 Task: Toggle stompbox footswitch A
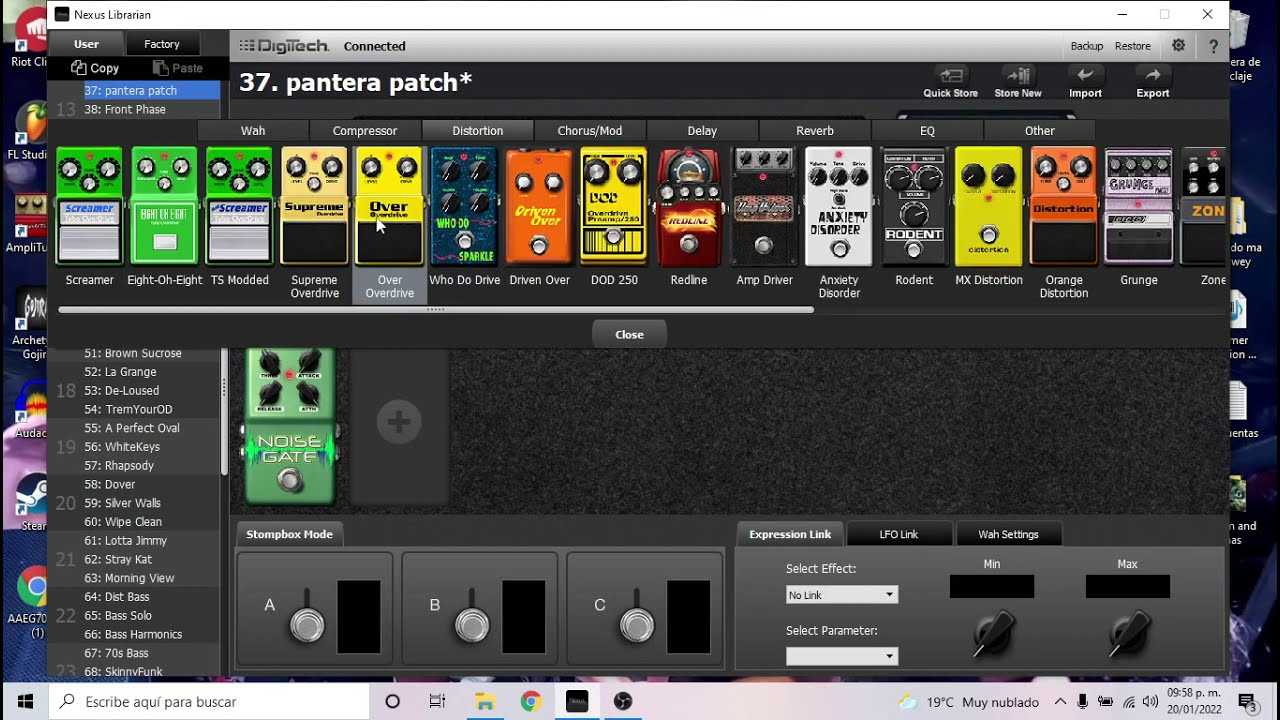coord(308,625)
